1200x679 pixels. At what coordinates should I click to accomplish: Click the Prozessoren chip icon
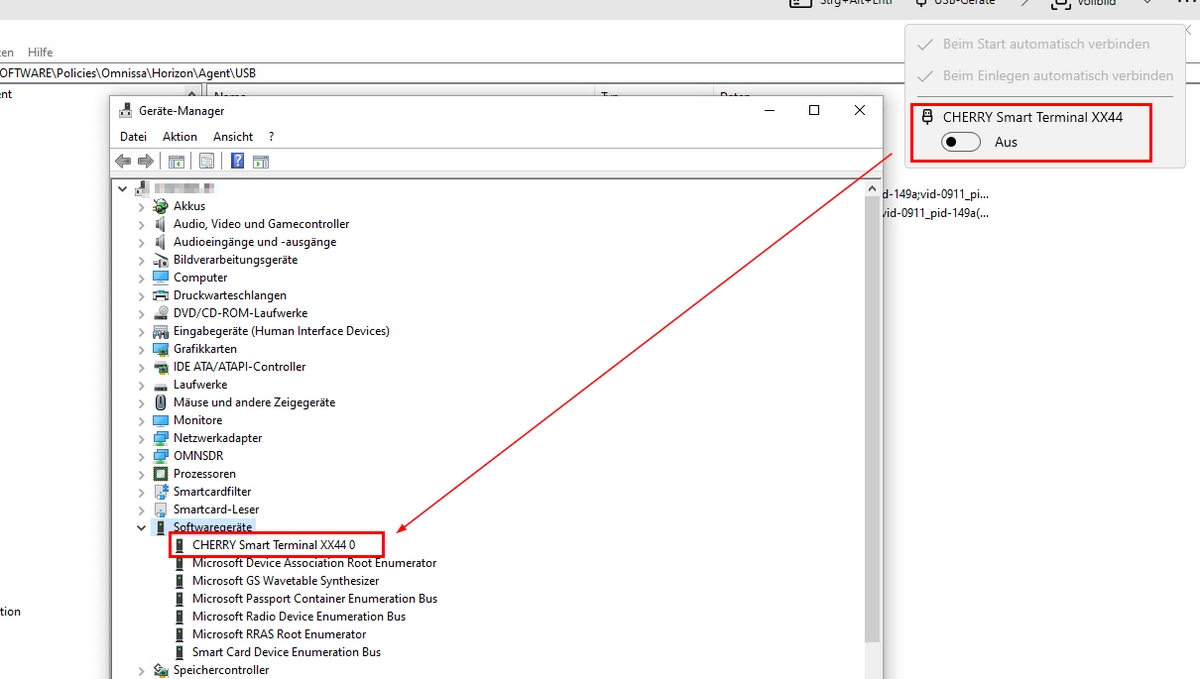pyautogui.click(x=161, y=474)
